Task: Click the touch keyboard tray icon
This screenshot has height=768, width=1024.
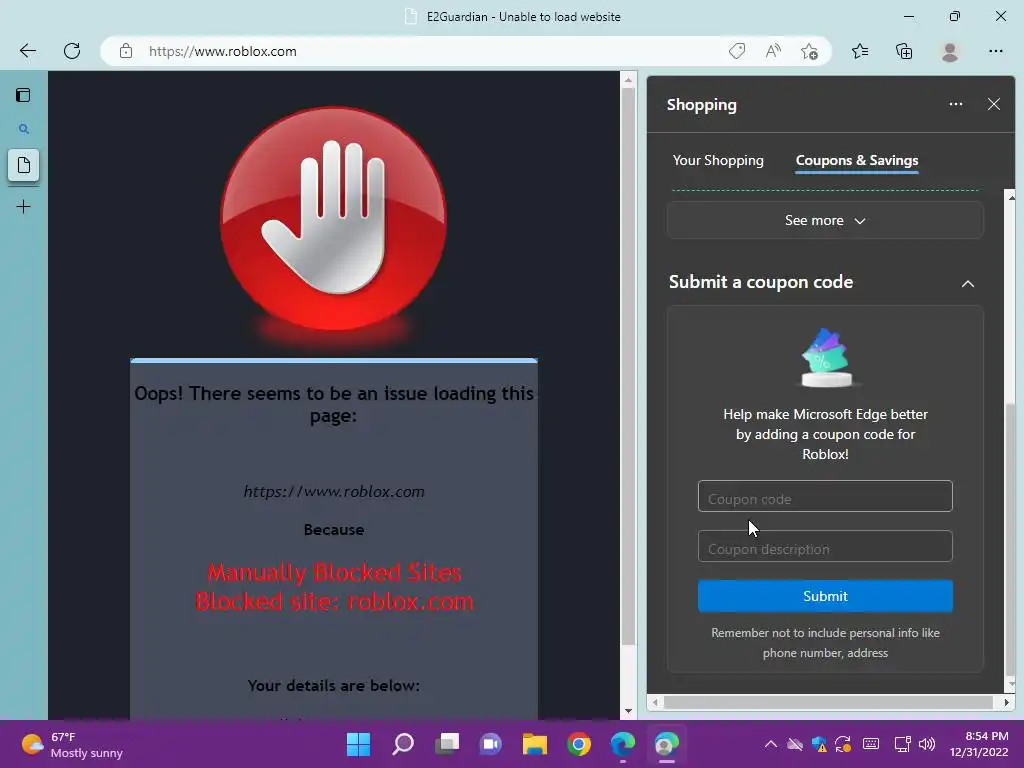Action: 871,744
